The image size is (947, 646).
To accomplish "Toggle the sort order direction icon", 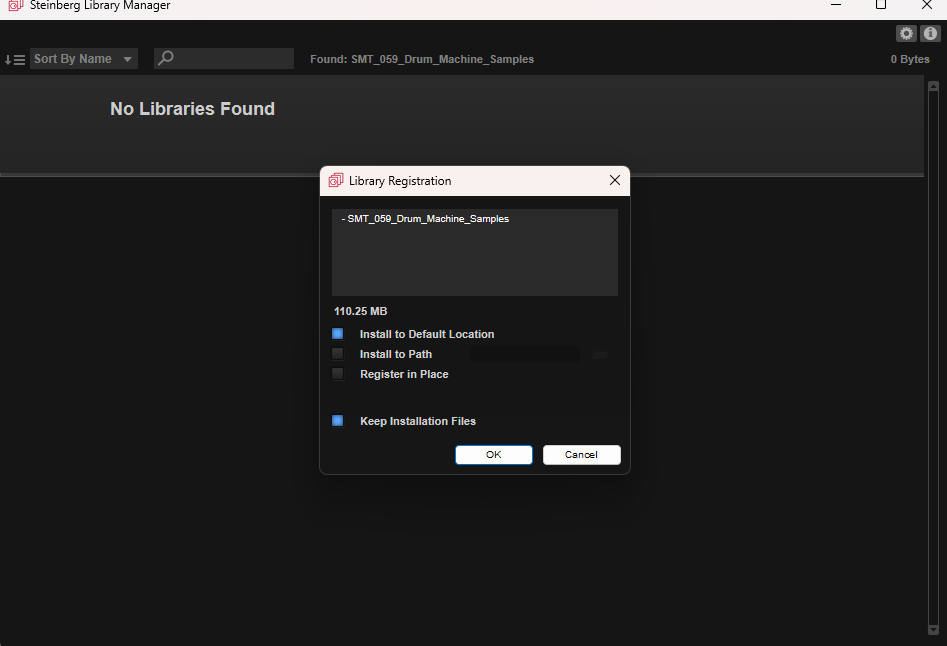I will click(x=14, y=59).
